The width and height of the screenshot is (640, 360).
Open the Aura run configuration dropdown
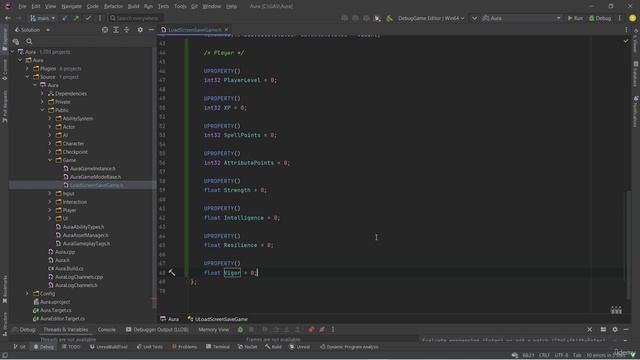pos(522,18)
